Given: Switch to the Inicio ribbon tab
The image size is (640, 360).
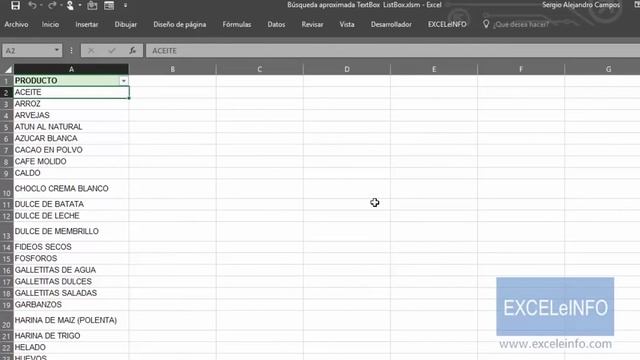Looking at the screenshot, I should coord(50,24).
